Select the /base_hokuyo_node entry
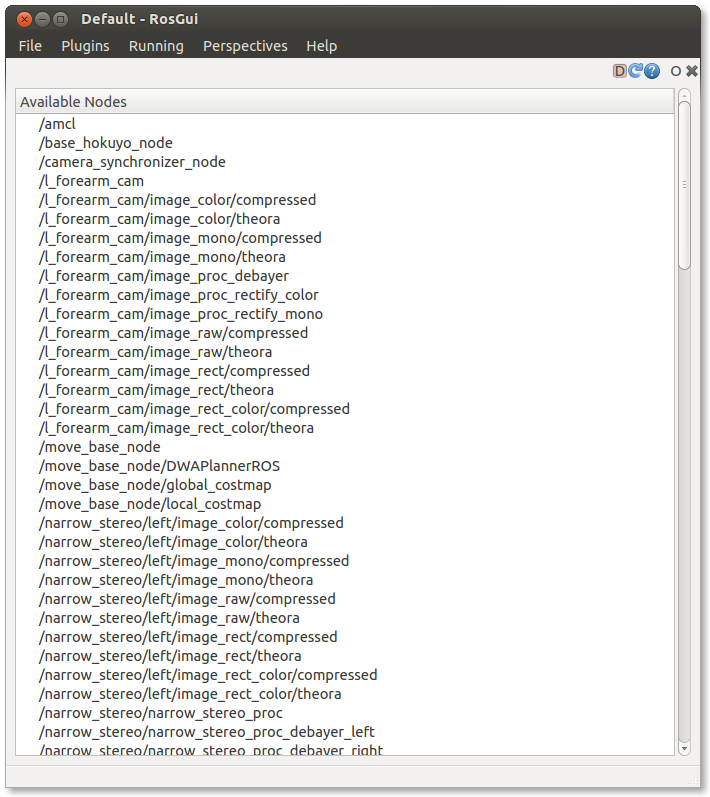Screen dimensions: 710x797 click(x=105, y=143)
